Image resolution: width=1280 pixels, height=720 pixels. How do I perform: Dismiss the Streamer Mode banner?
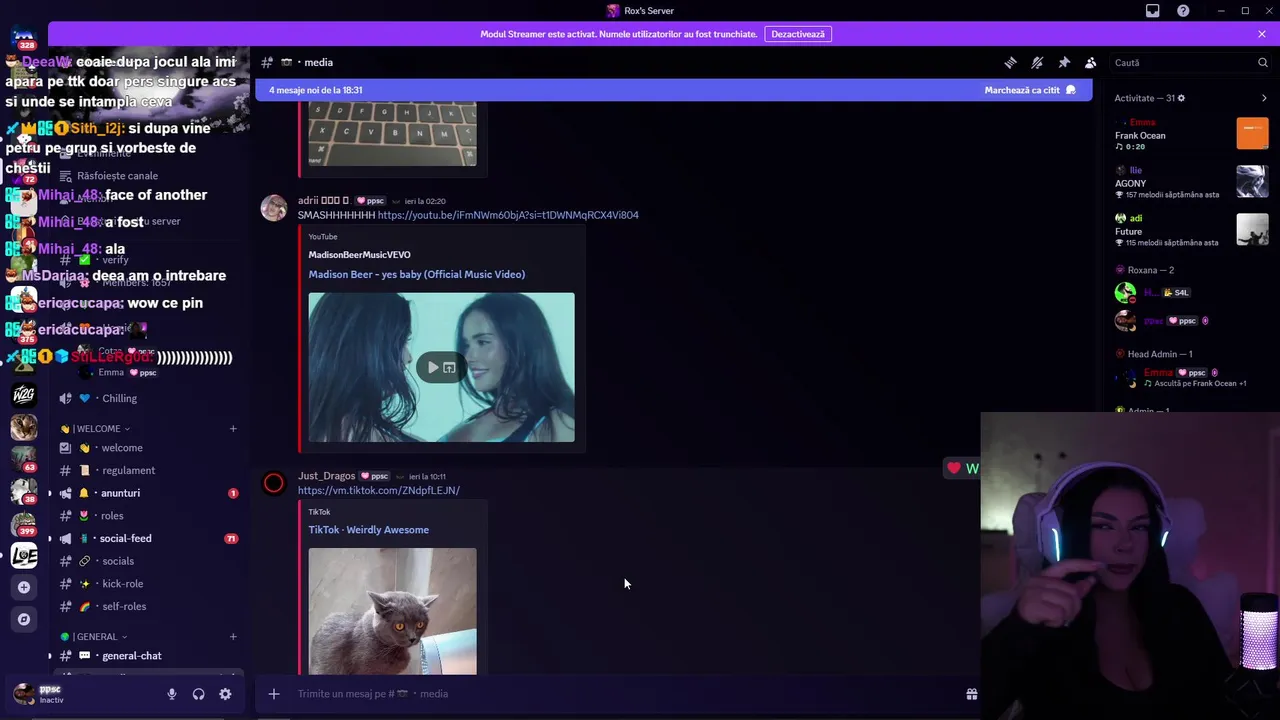[x=1262, y=34]
